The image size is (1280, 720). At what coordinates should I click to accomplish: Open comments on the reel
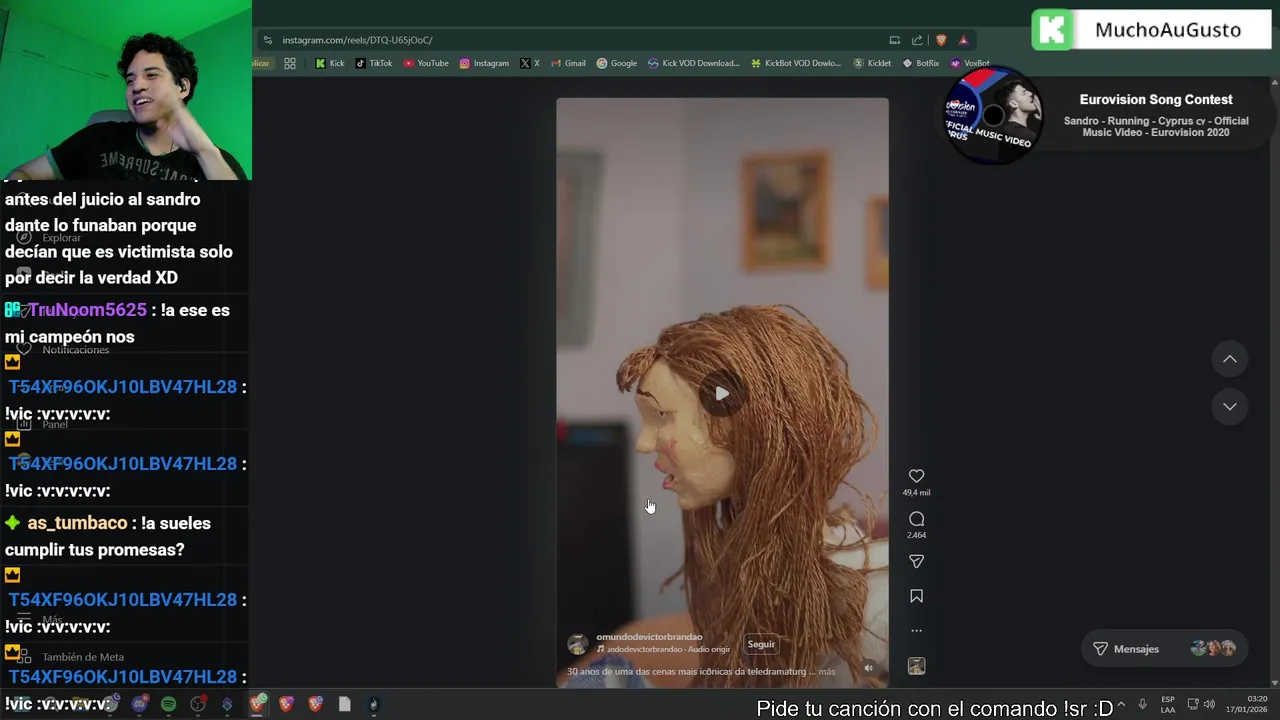pos(916,519)
